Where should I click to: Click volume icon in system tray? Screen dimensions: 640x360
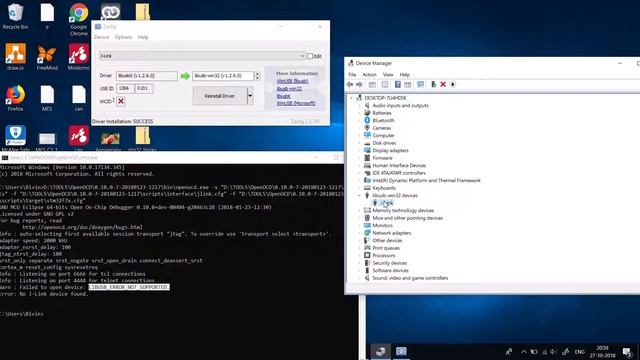coord(553,352)
